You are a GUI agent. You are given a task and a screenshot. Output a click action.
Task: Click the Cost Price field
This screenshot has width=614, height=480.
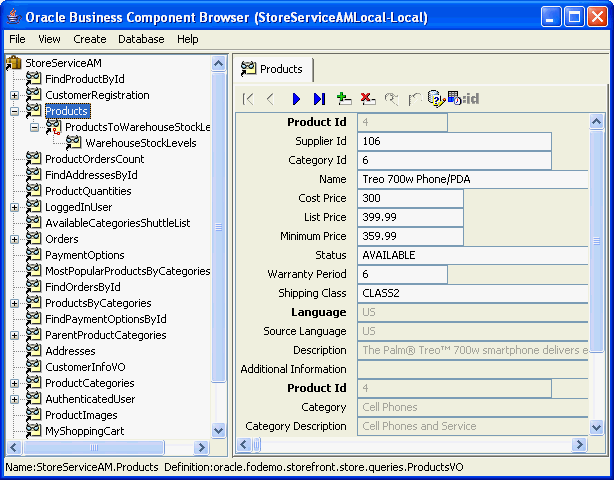[410, 198]
